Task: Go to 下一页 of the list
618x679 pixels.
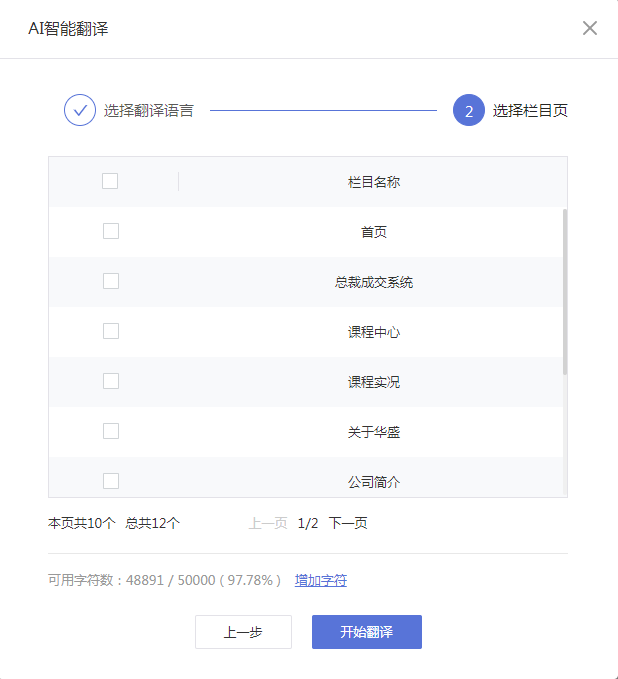Action: pos(348,523)
